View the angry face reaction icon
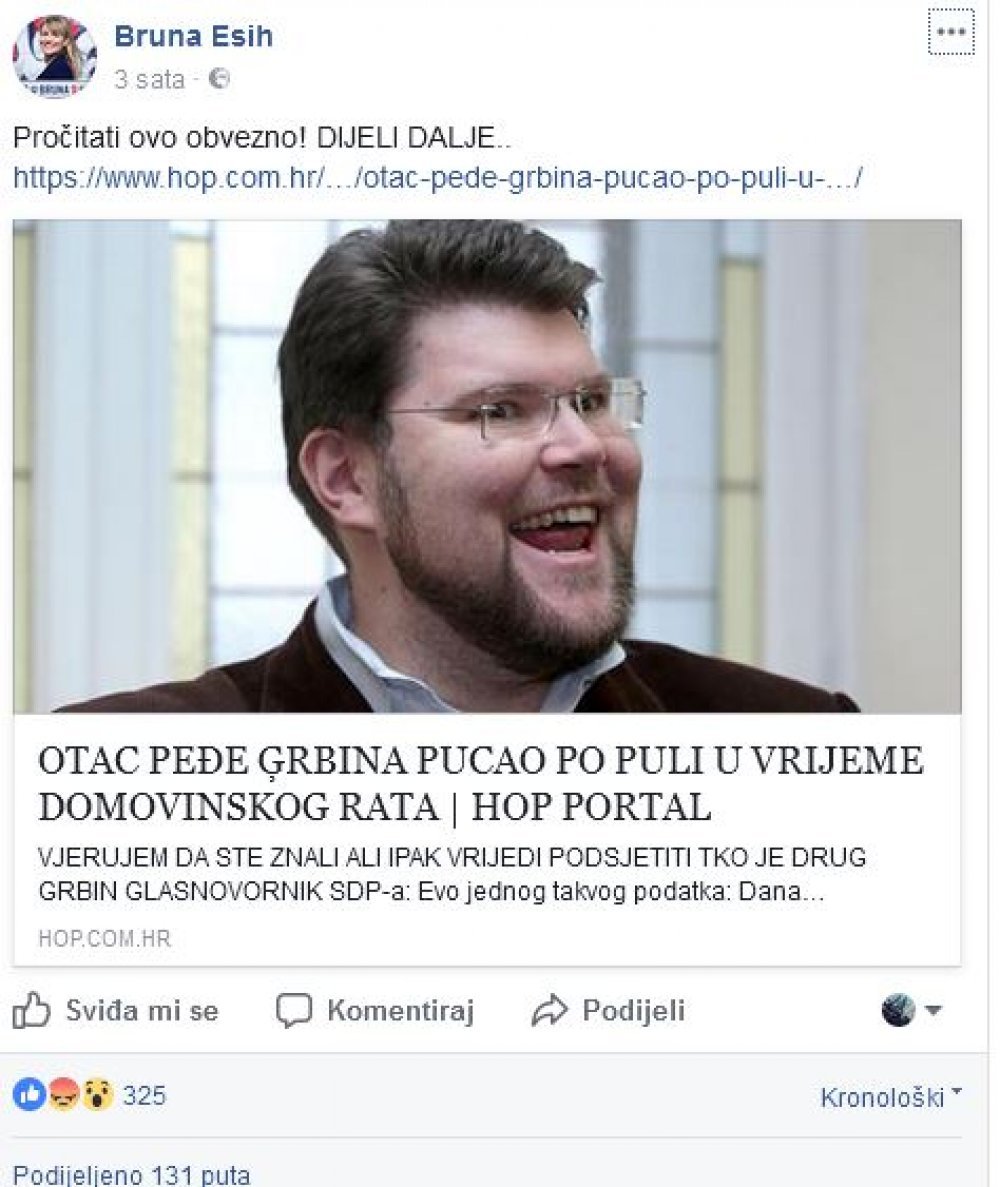Viewport: 1000px width, 1187px height. click(x=64, y=1095)
